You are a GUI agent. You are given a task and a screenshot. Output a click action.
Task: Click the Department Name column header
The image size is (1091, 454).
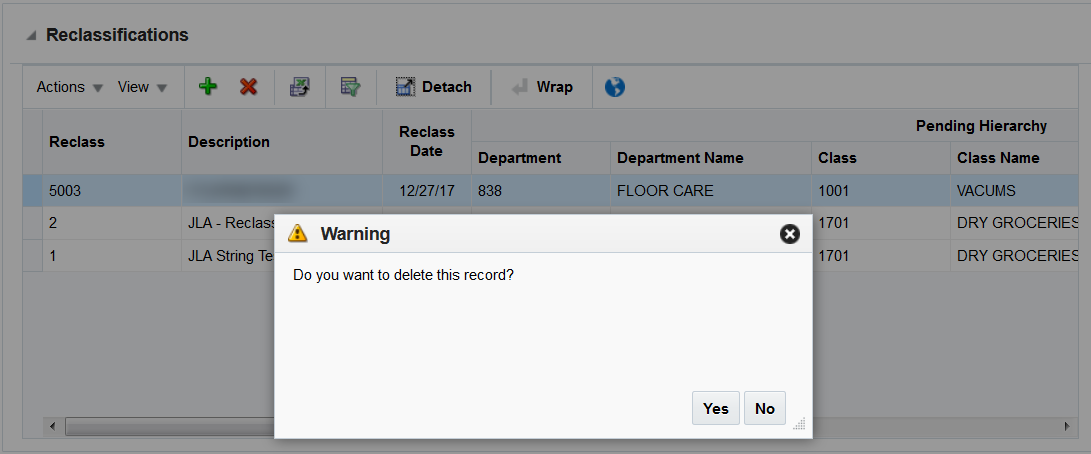710,158
